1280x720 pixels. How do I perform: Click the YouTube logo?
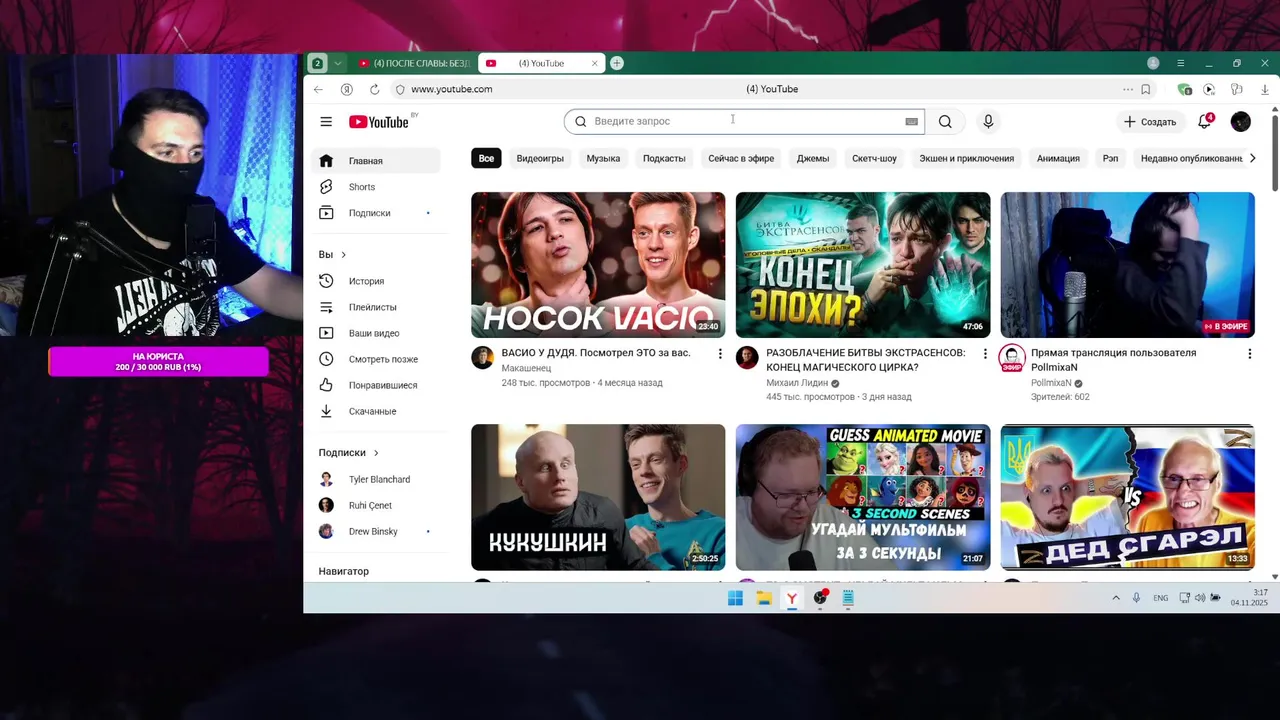[x=379, y=122]
